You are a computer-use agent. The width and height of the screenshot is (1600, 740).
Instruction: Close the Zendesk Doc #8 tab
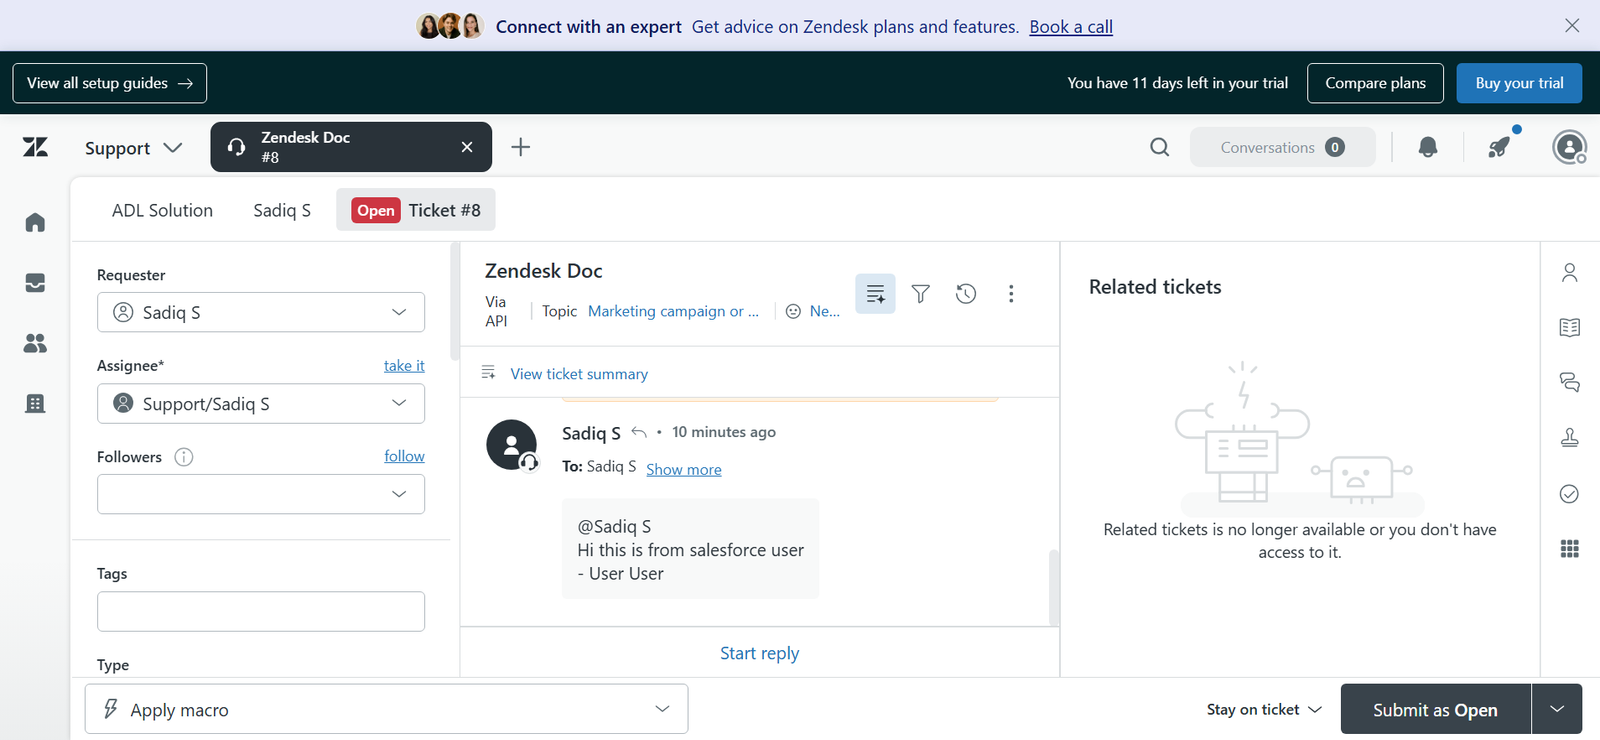tap(467, 147)
